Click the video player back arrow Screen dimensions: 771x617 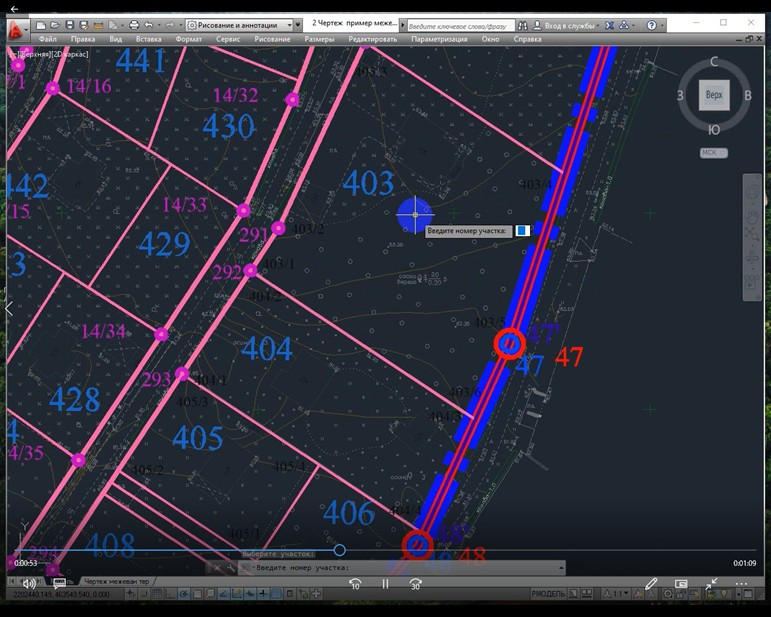[14, 9]
